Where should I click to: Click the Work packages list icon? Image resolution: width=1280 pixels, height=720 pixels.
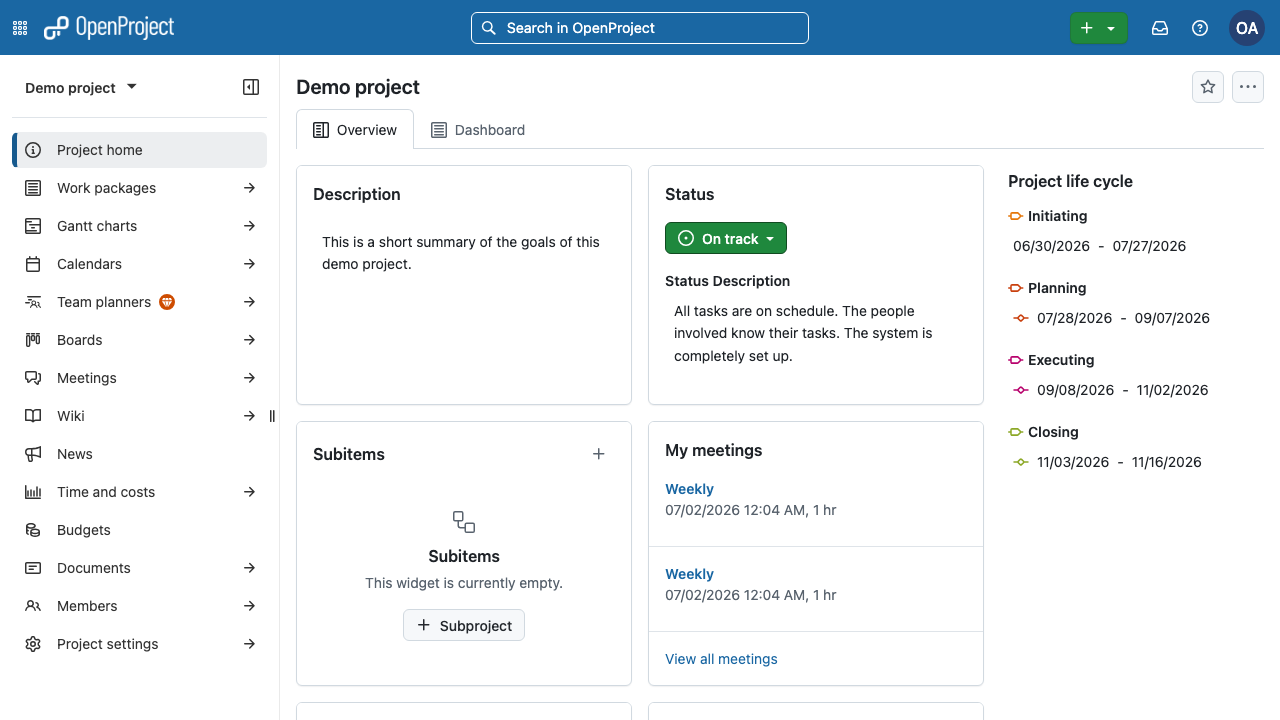click(x=33, y=188)
